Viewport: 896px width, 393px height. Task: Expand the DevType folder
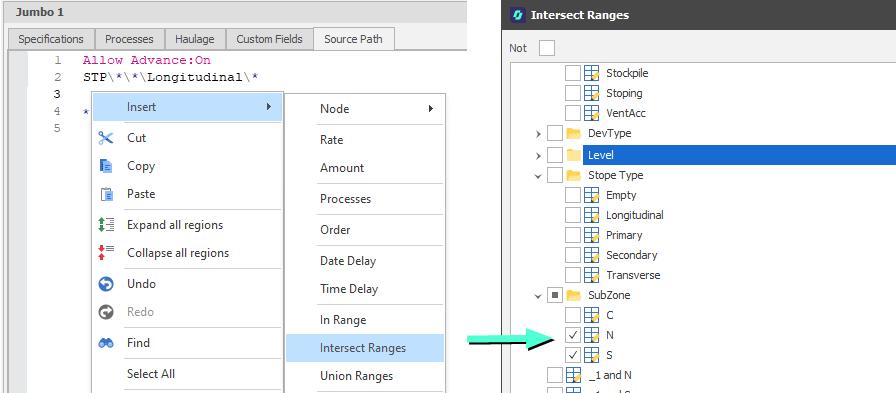[x=538, y=134]
